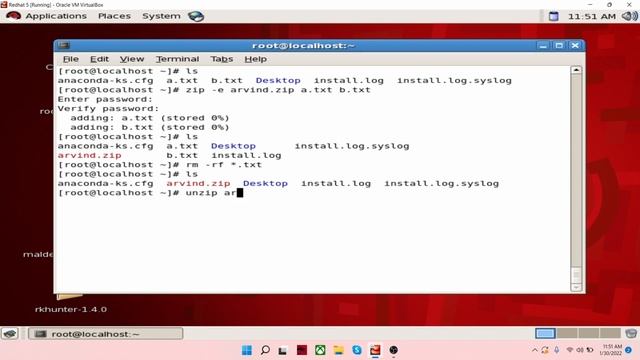Minimize the VirtualBox host window
The height and width of the screenshot is (360, 640).
(x=590, y=4)
